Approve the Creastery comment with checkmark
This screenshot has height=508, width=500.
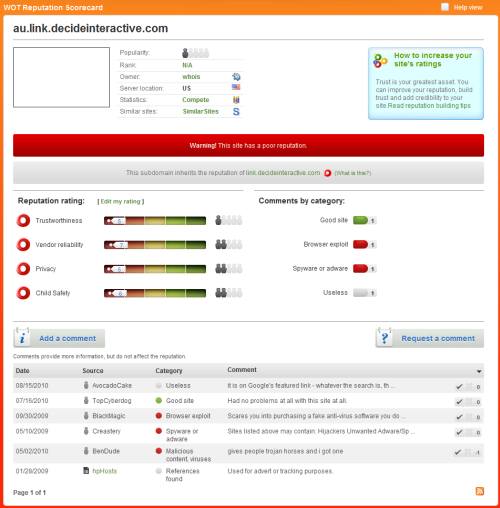pos(459,432)
